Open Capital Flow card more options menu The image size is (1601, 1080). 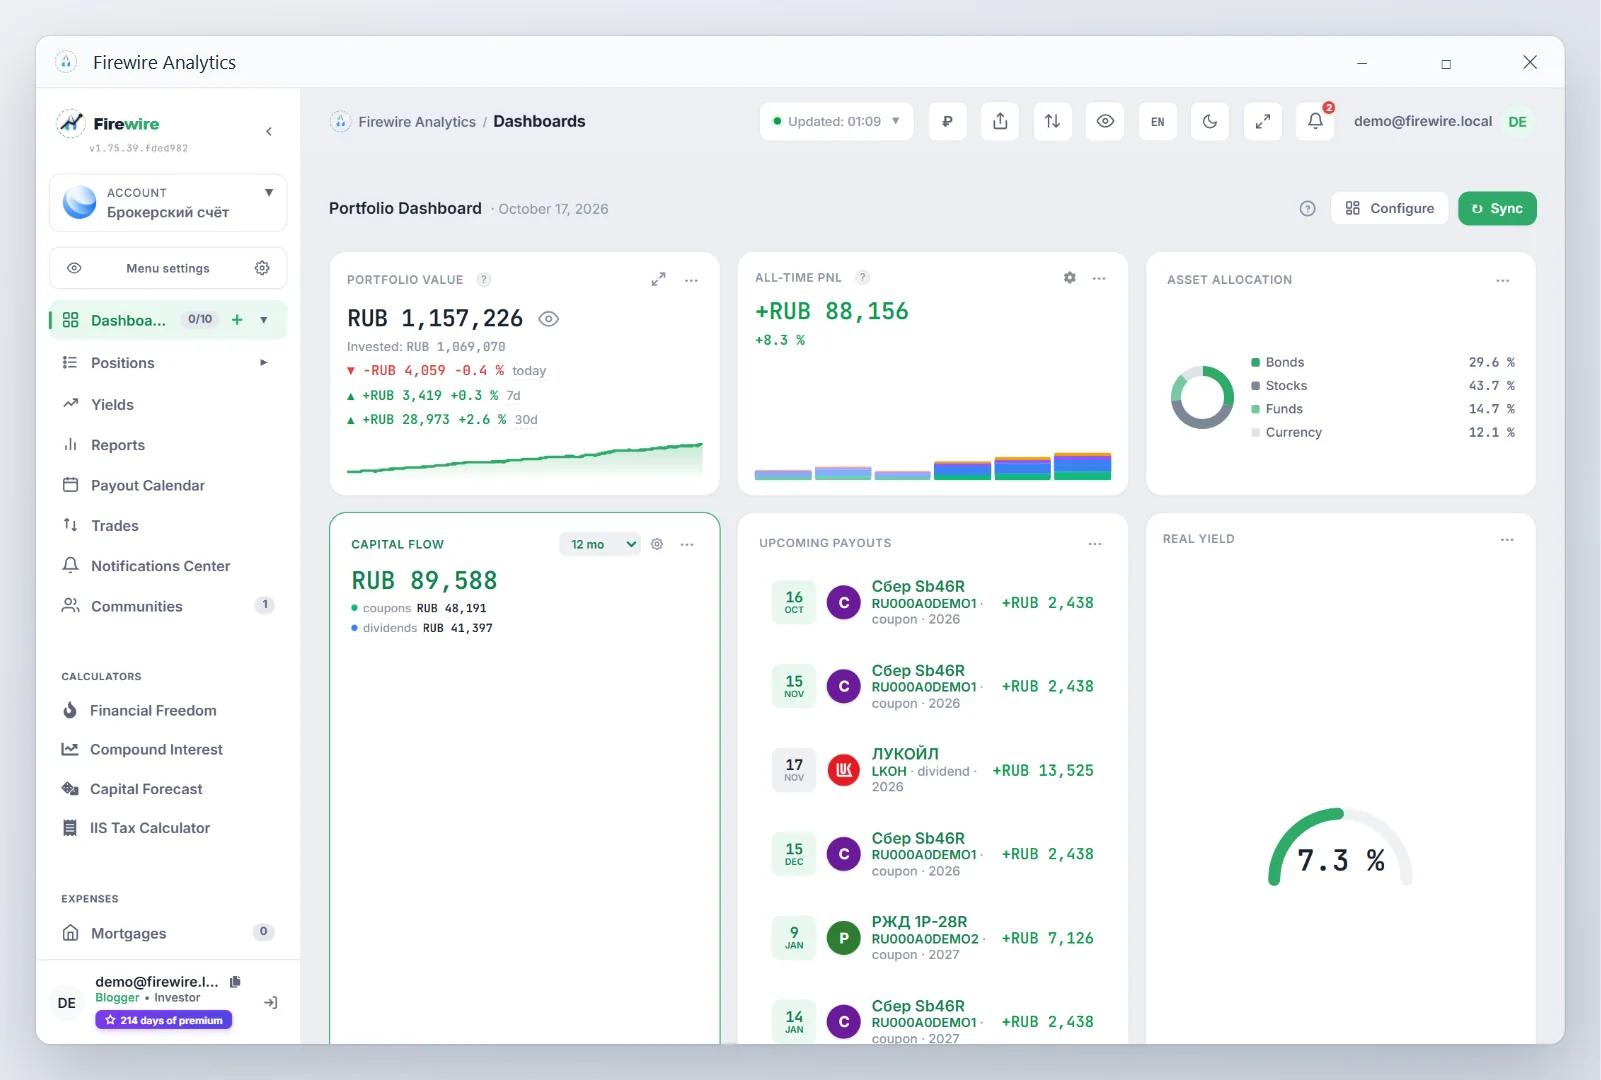pos(687,544)
